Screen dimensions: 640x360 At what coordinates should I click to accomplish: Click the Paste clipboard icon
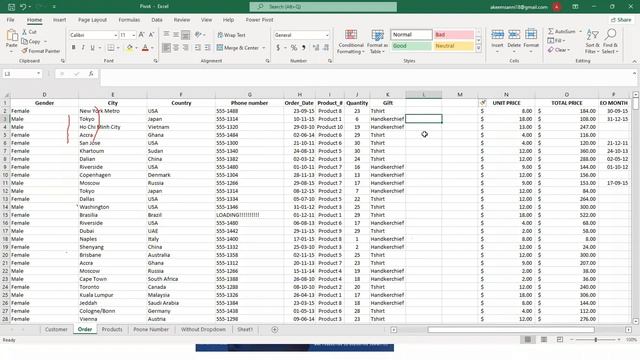coord(12,36)
